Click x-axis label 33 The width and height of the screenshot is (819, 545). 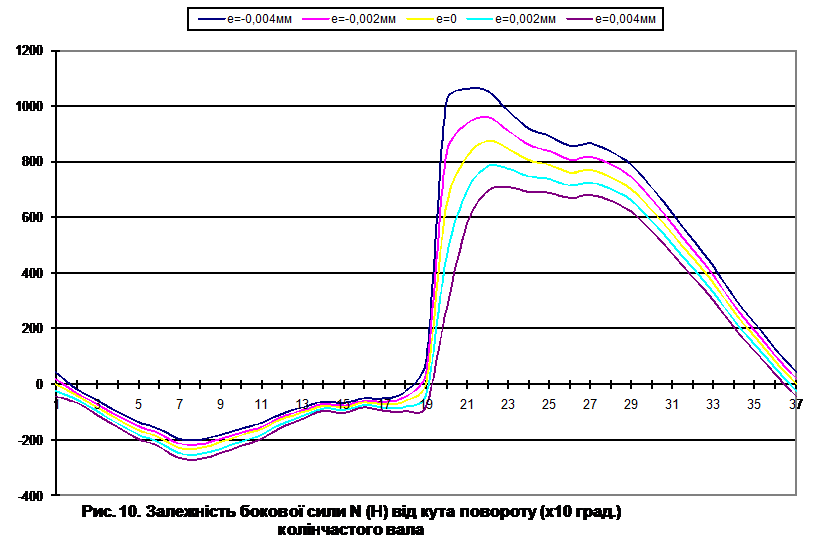713,404
